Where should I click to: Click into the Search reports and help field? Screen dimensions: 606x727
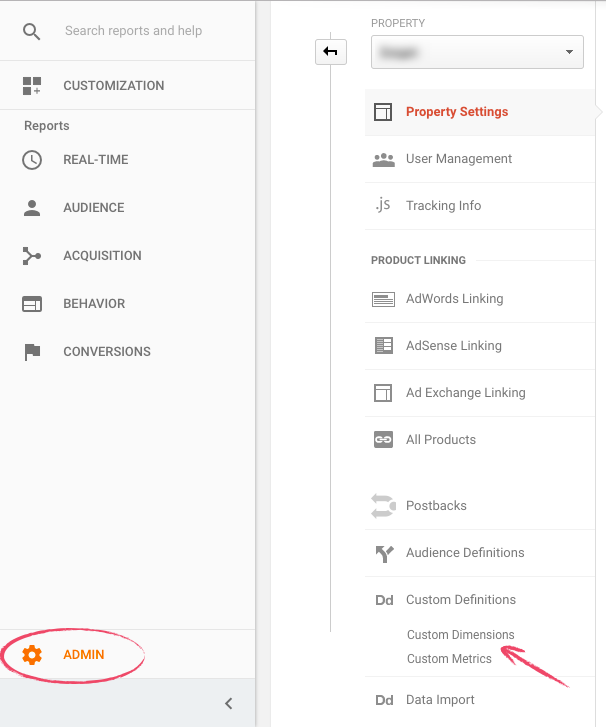coord(134,31)
